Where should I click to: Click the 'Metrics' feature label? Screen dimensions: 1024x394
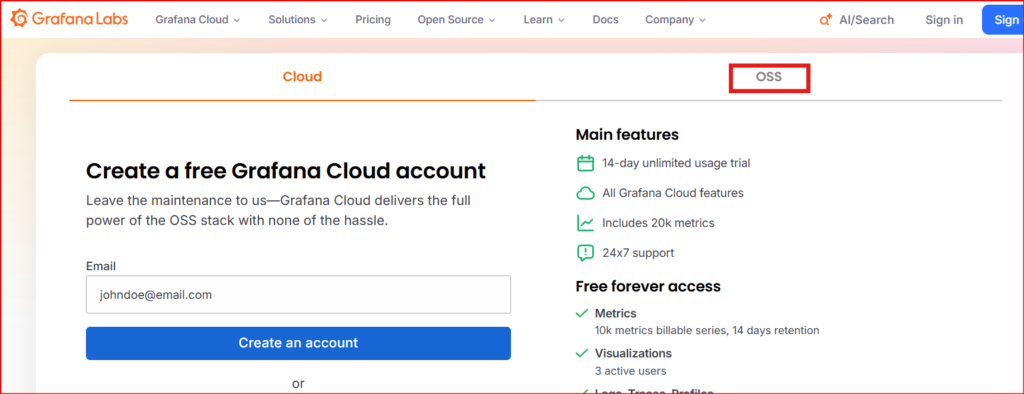616,314
